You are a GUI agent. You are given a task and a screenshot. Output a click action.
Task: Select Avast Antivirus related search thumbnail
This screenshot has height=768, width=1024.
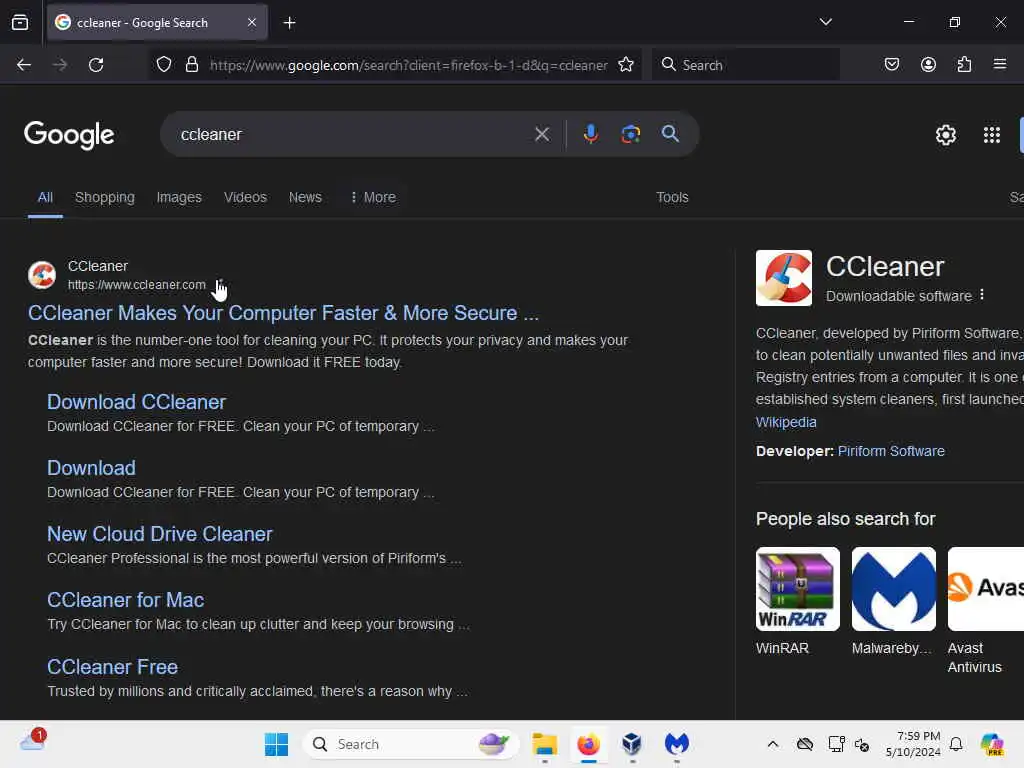[x=985, y=589]
